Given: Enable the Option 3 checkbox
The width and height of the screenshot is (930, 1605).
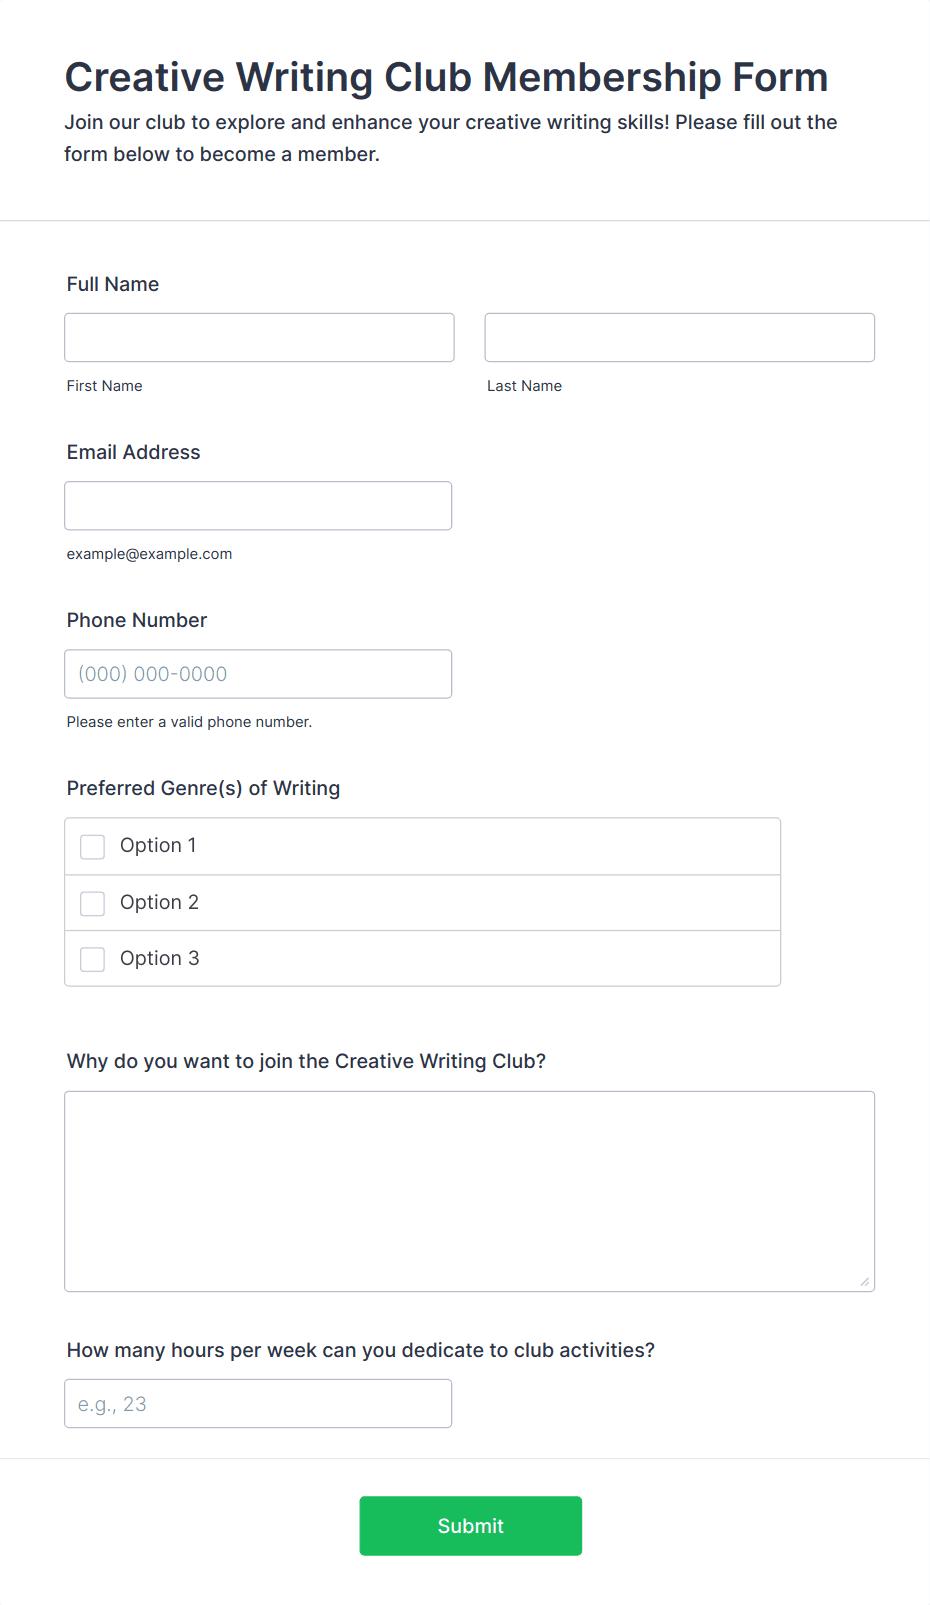Looking at the screenshot, I should click(92, 960).
